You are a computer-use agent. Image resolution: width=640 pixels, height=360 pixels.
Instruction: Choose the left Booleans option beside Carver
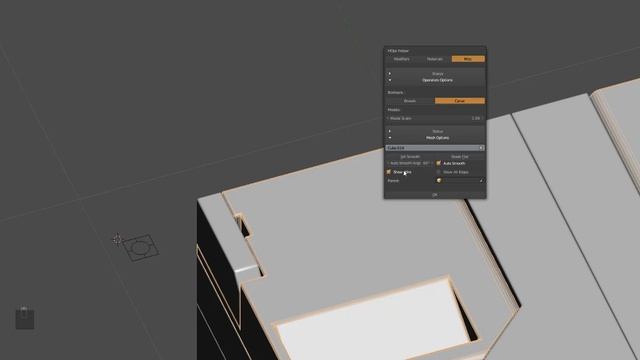pyautogui.click(x=410, y=101)
